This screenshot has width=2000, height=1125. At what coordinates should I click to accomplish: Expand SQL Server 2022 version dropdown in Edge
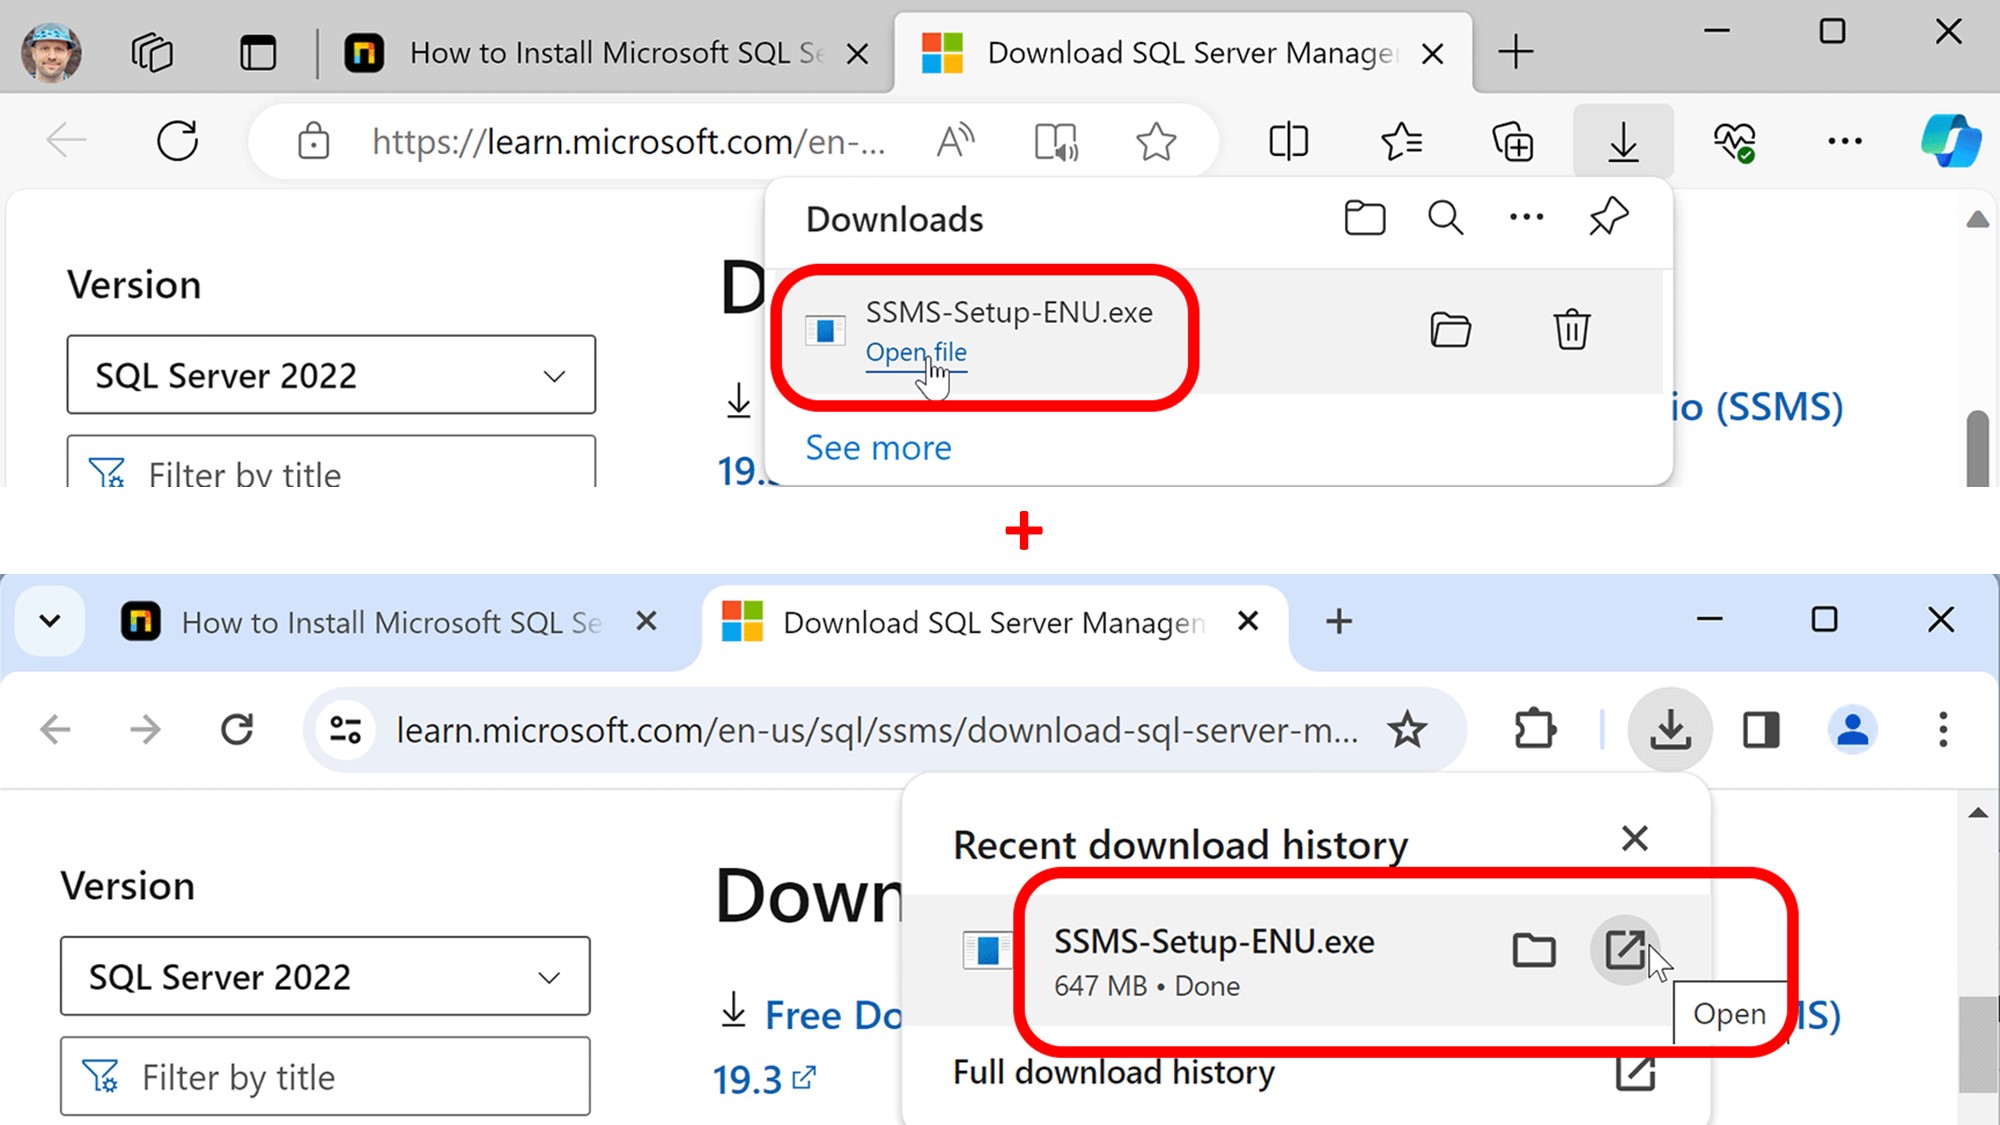pos(331,375)
